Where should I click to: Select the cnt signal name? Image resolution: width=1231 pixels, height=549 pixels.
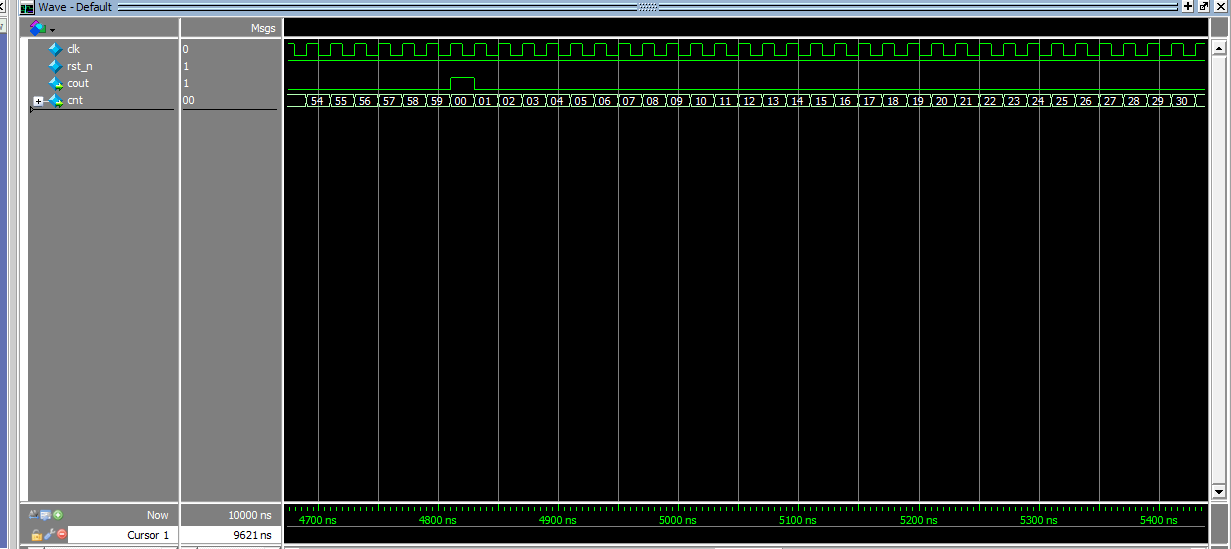pos(75,100)
